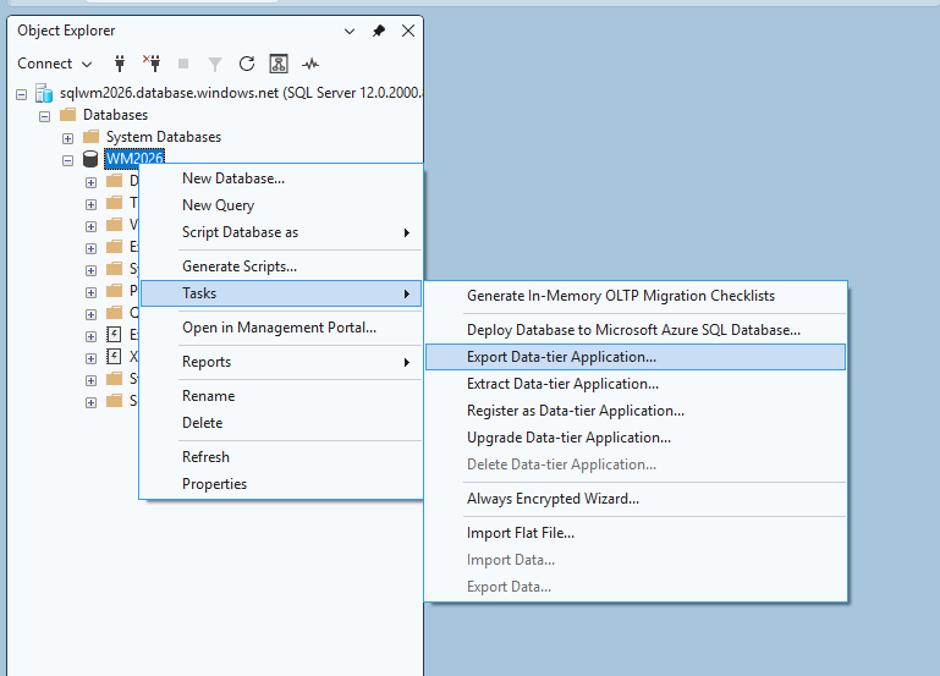Expand the System Databases node
Screen dimensions: 940x676
68,138
